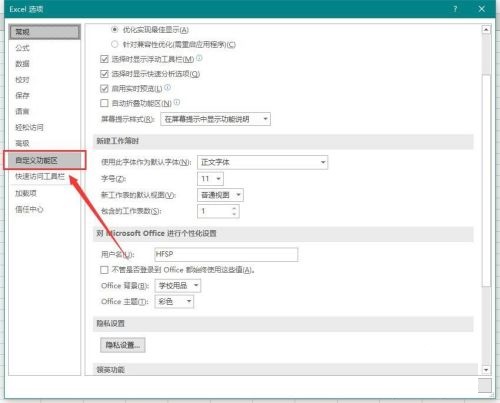Open default view 普通视图 dropdown
This screenshot has height=403, width=500.
(x=220, y=195)
